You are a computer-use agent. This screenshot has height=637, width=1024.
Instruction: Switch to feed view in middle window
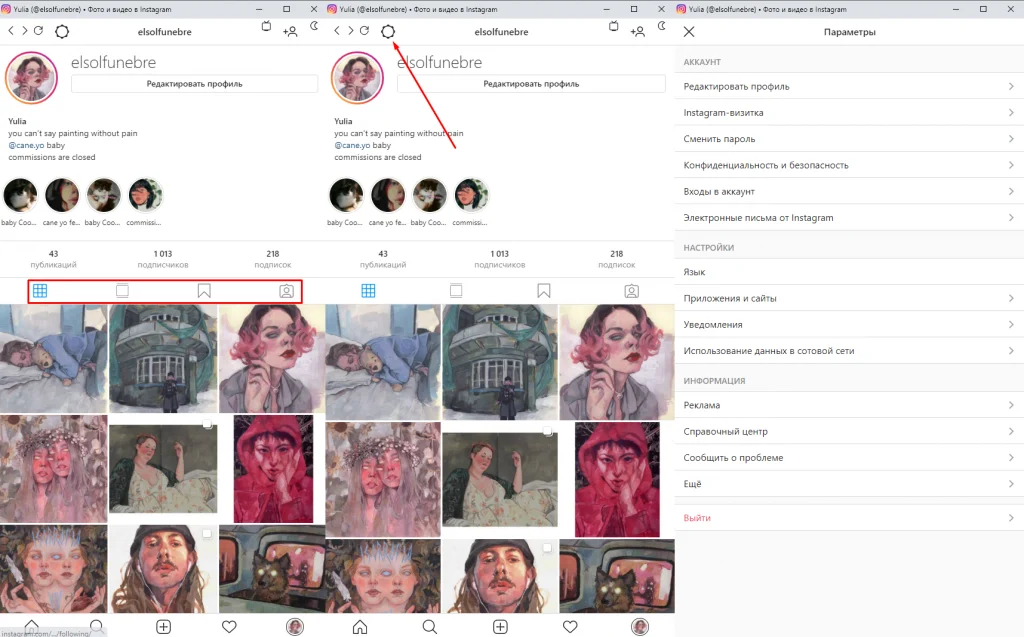[x=456, y=291]
